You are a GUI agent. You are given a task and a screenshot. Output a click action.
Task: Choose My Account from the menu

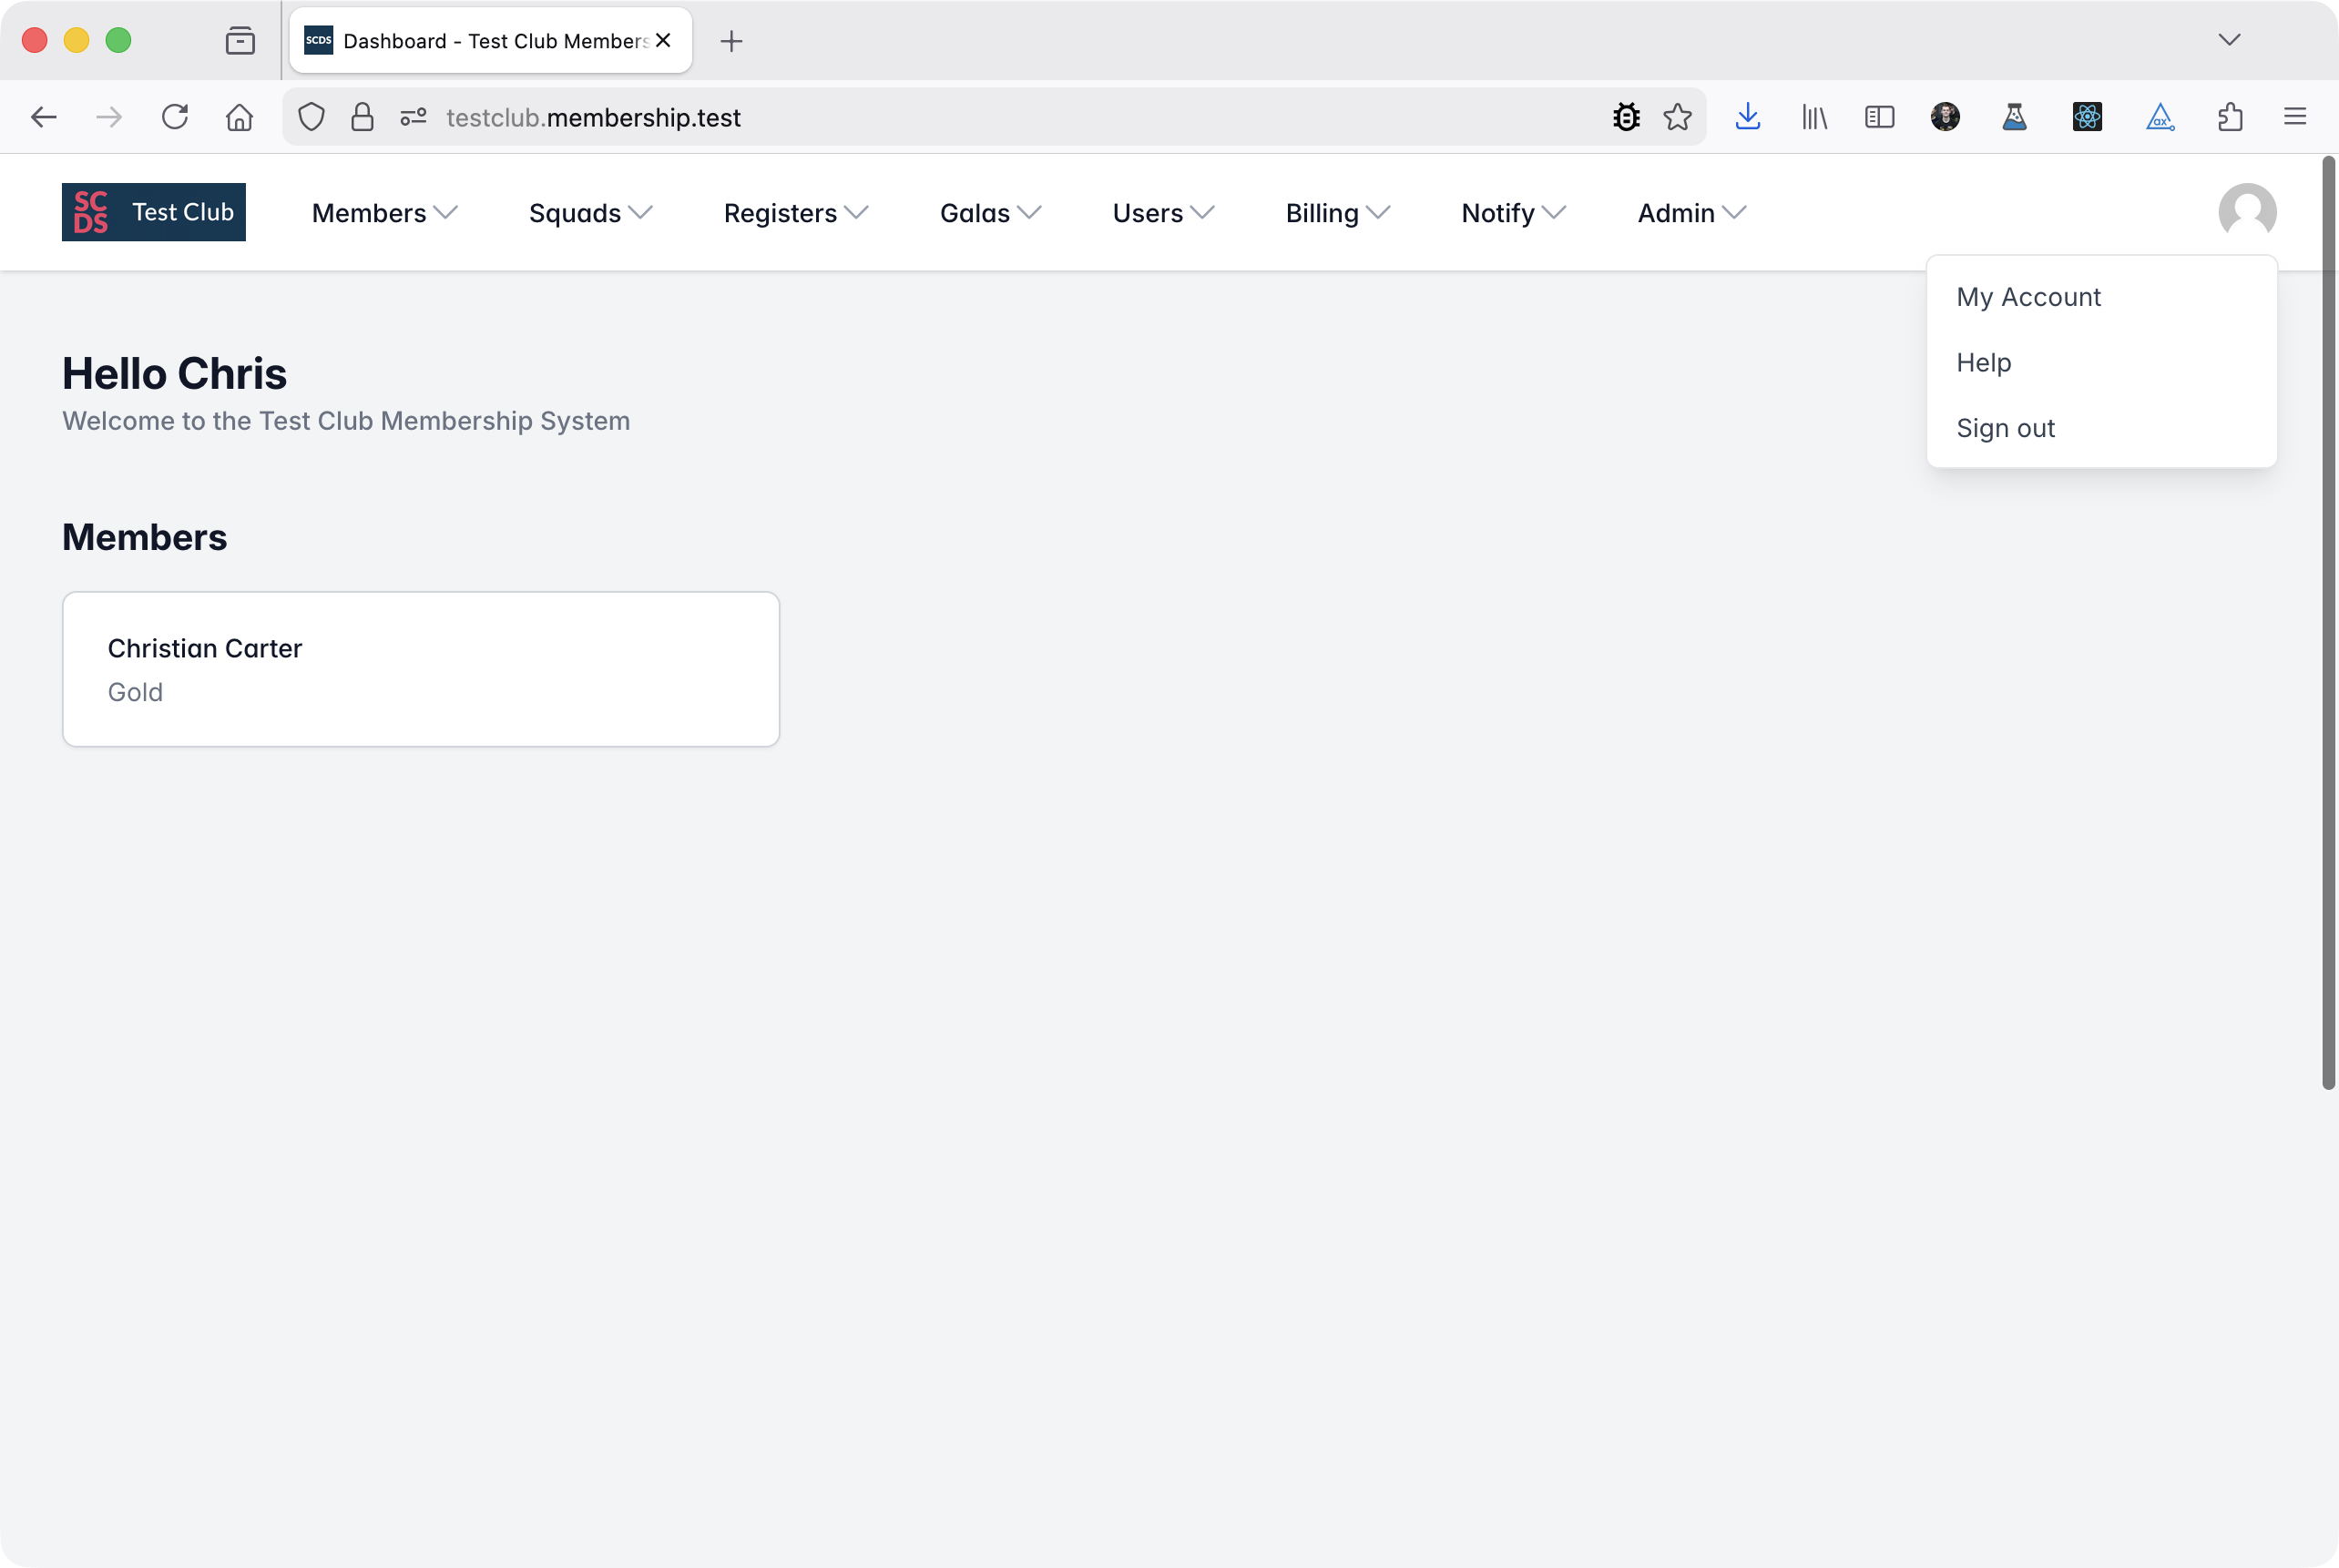2027,296
